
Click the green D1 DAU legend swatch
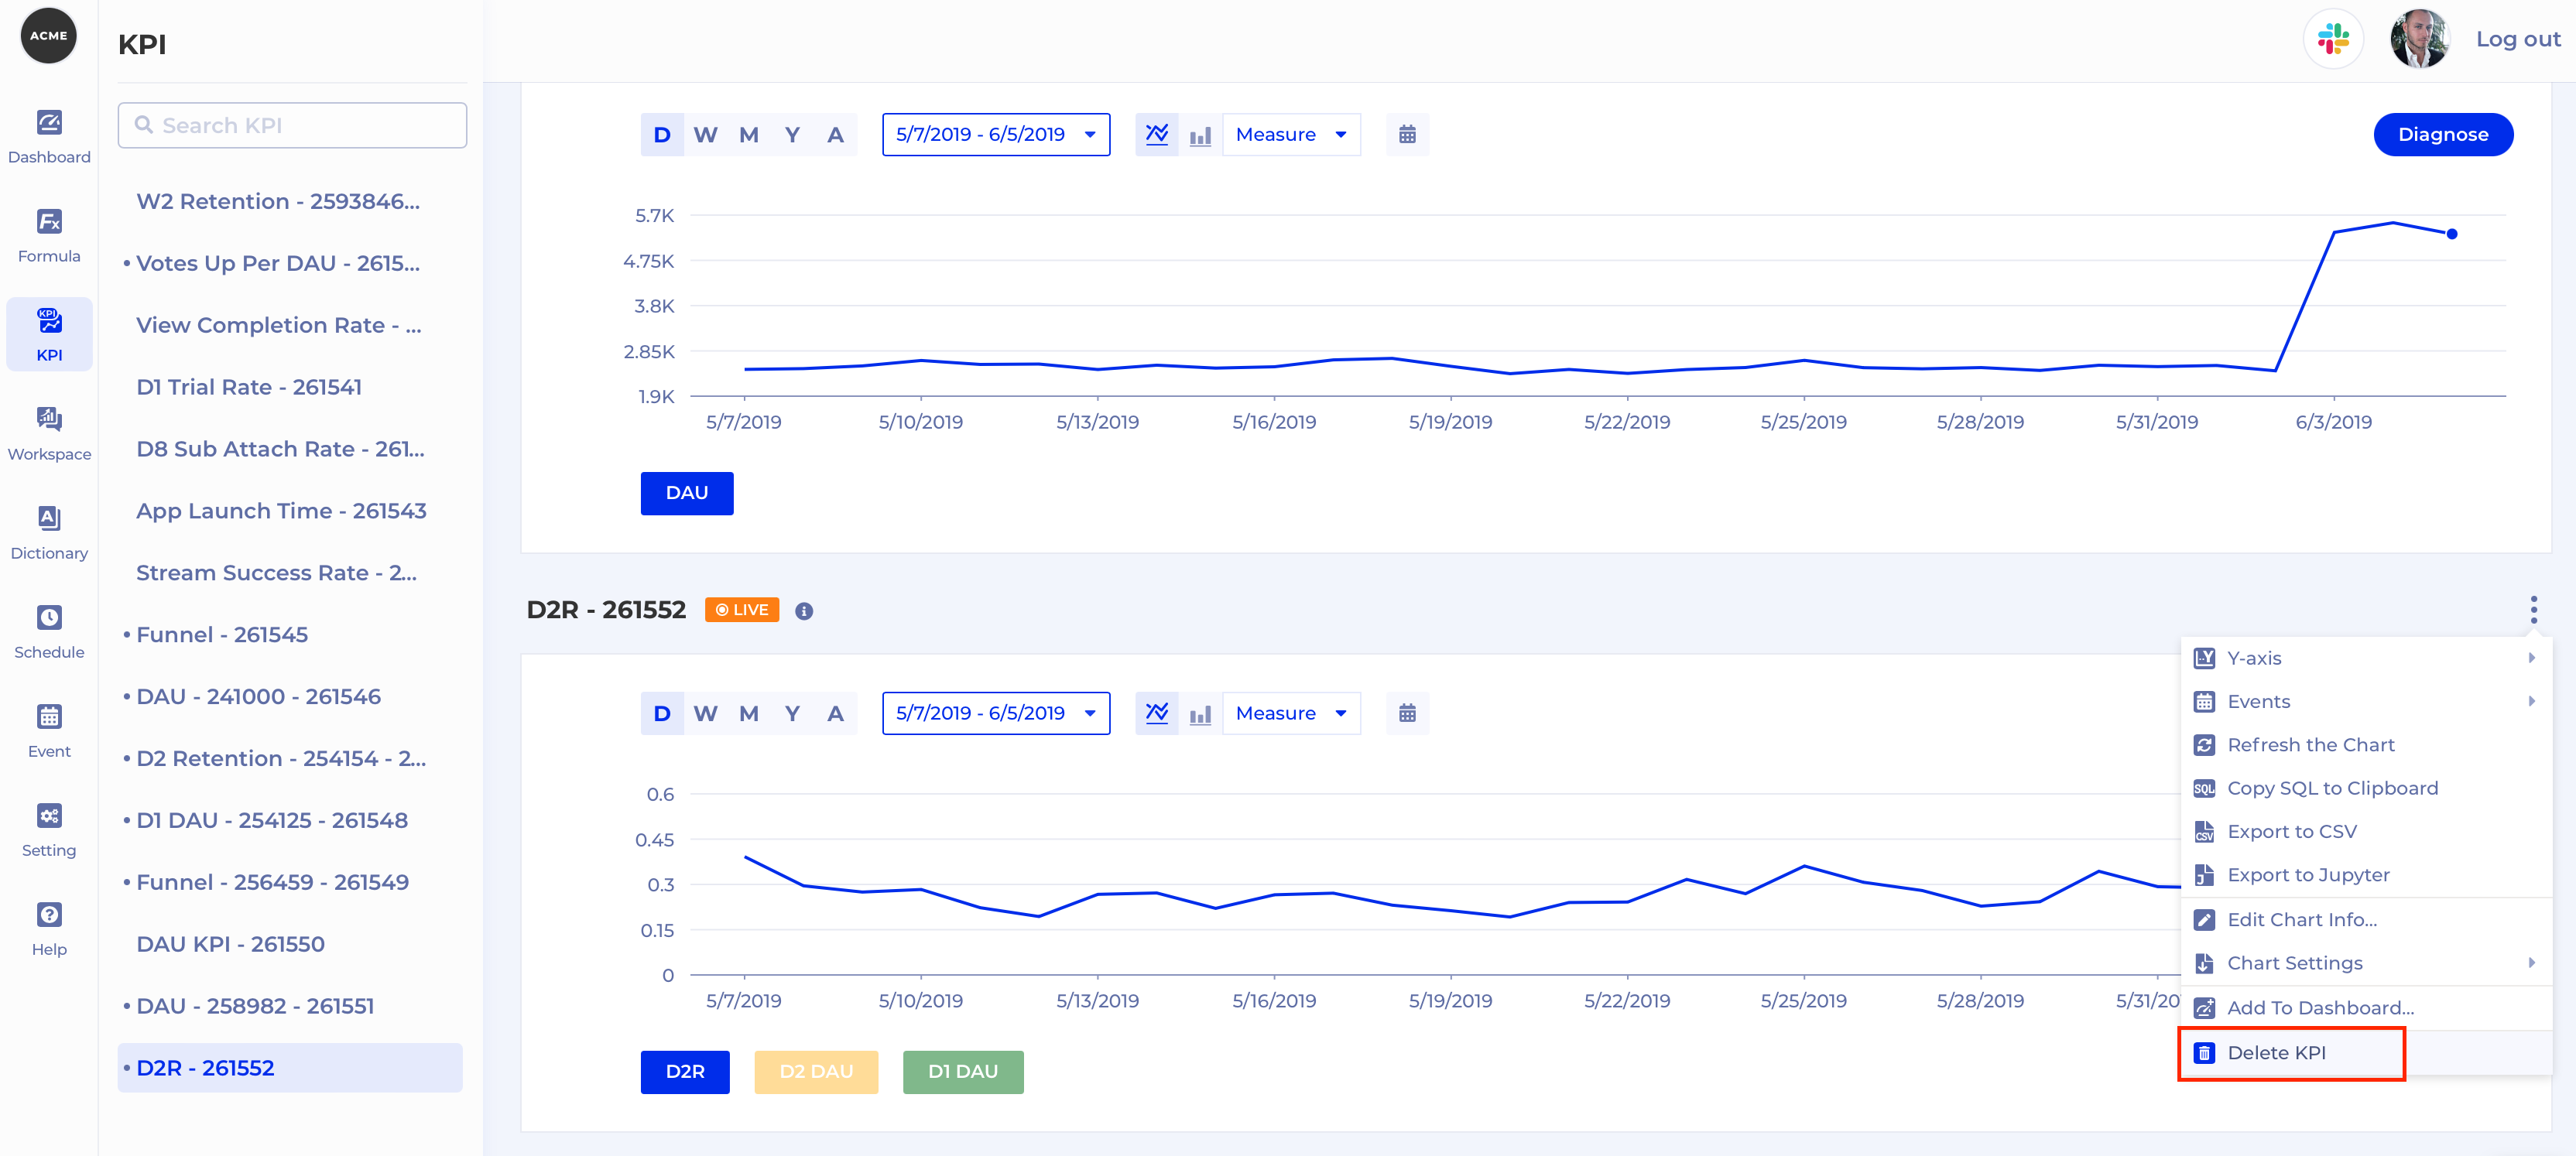click(x=962, y=1071)
